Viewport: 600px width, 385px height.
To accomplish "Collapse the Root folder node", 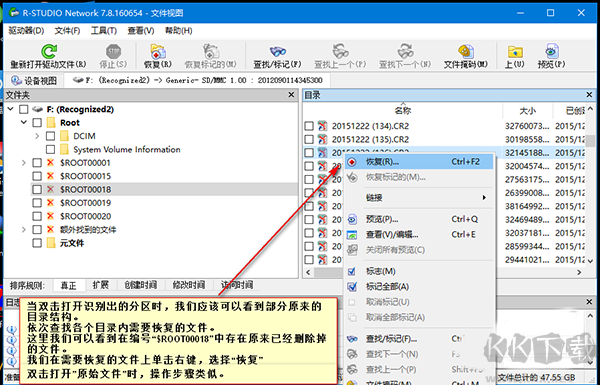I will (x=24, y=122).
